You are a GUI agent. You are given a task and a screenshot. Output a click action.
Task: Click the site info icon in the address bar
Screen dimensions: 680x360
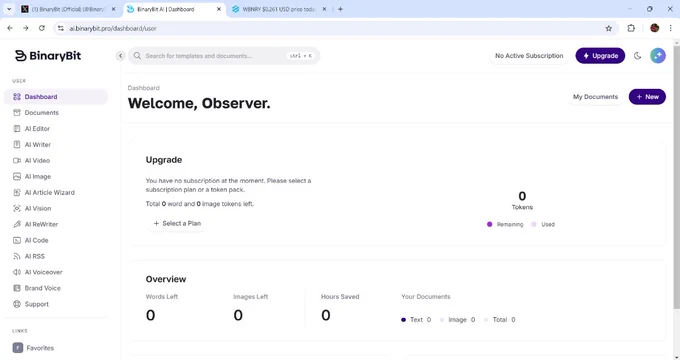(61, 28)
